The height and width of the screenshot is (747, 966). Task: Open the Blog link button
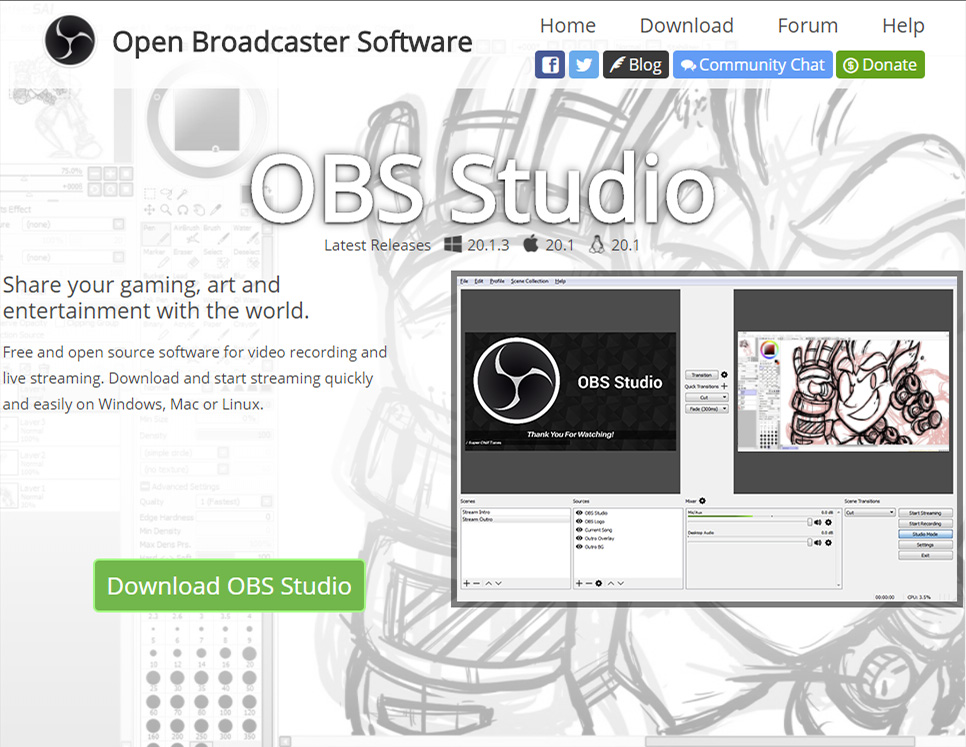point(635,65)
